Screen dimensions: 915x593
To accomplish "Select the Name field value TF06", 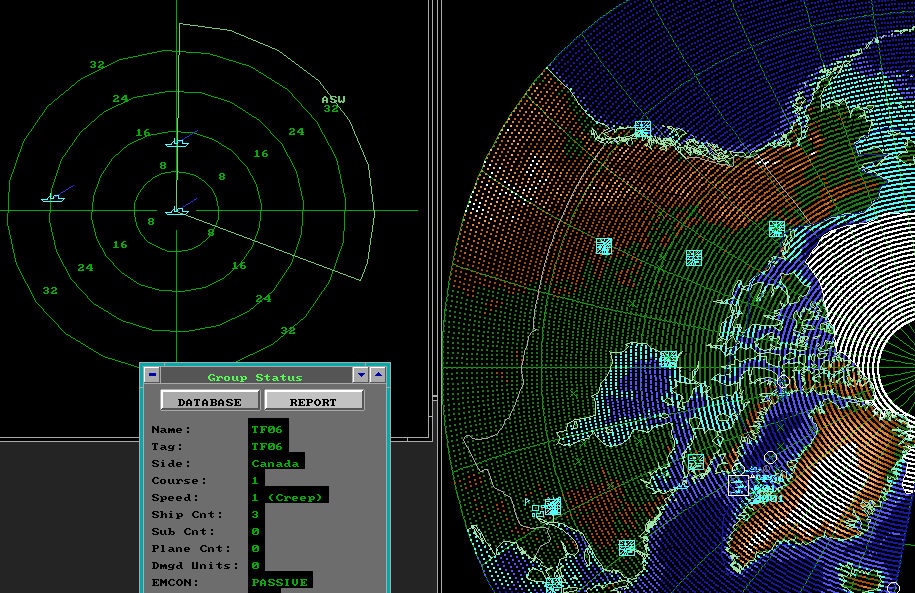I will point(267,429).
